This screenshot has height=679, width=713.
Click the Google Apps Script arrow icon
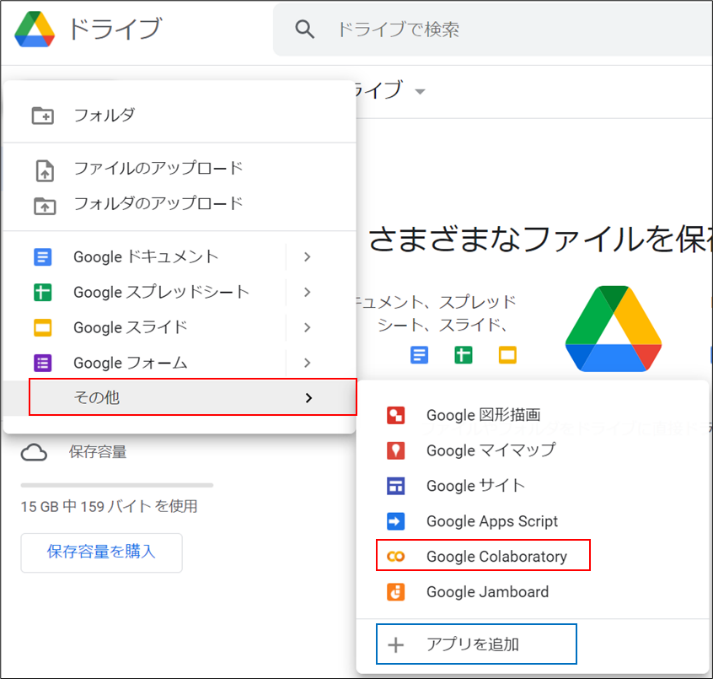tap(396, 521)
